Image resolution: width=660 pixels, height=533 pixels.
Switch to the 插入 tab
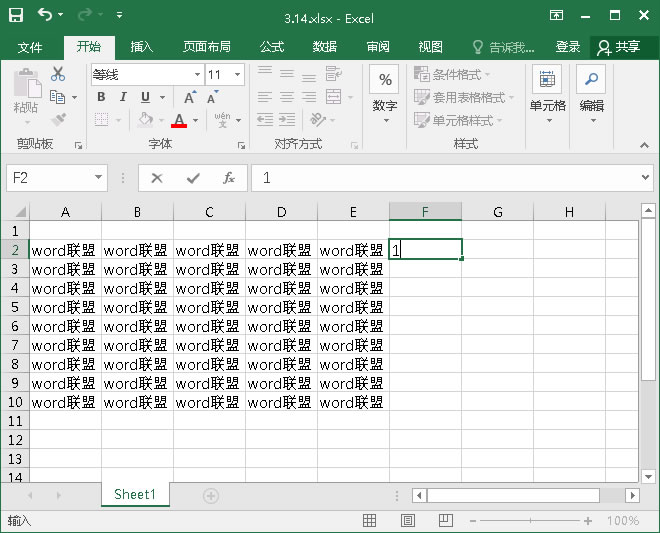pos(142,47)
